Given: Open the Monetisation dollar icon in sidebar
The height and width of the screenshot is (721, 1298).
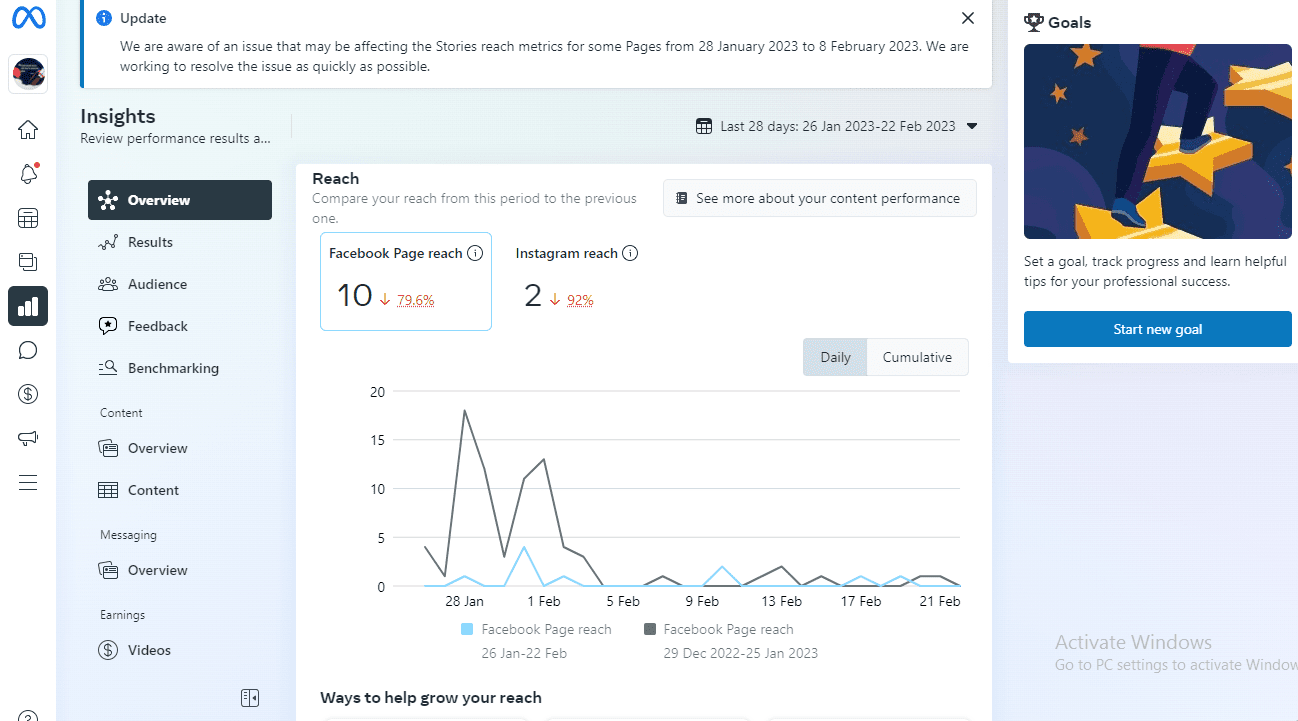Looking at the screenshot, I should 28,394.
